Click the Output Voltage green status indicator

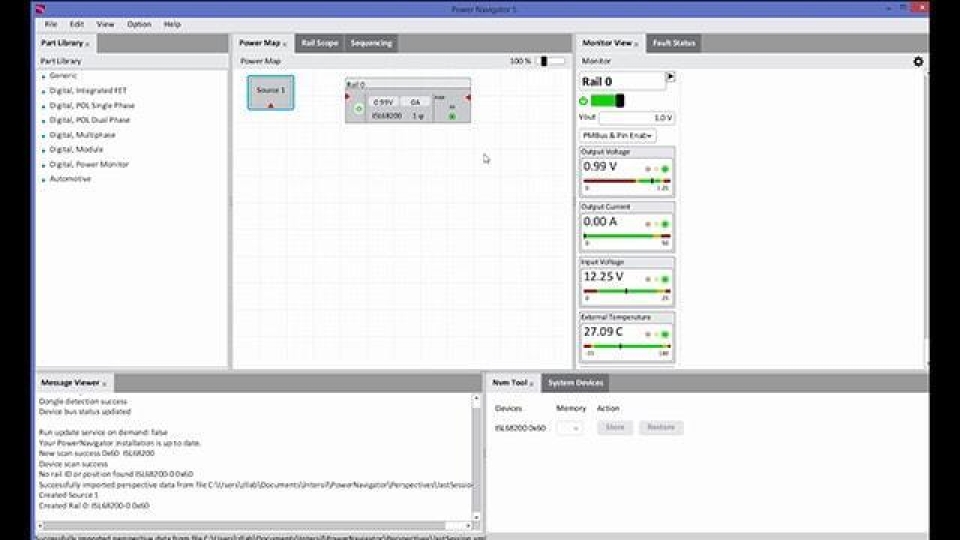[x=664, y=168]
